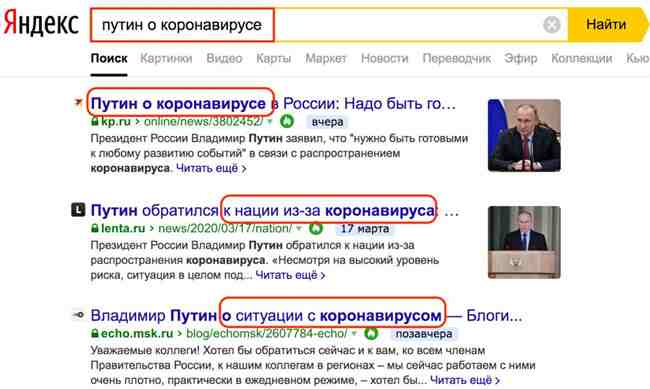
Task: Click the green turbo icon after echo.msk.ru URL
Action: (x=371, y=333)
